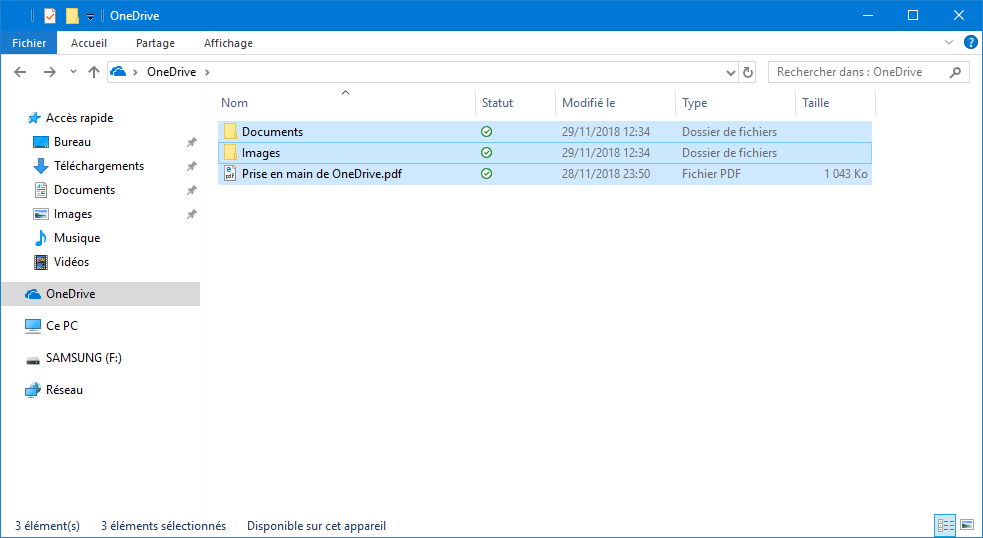983x538 pixels.
Task: Switch to the Accueil ribbon tab
Action: click(88, 43)
